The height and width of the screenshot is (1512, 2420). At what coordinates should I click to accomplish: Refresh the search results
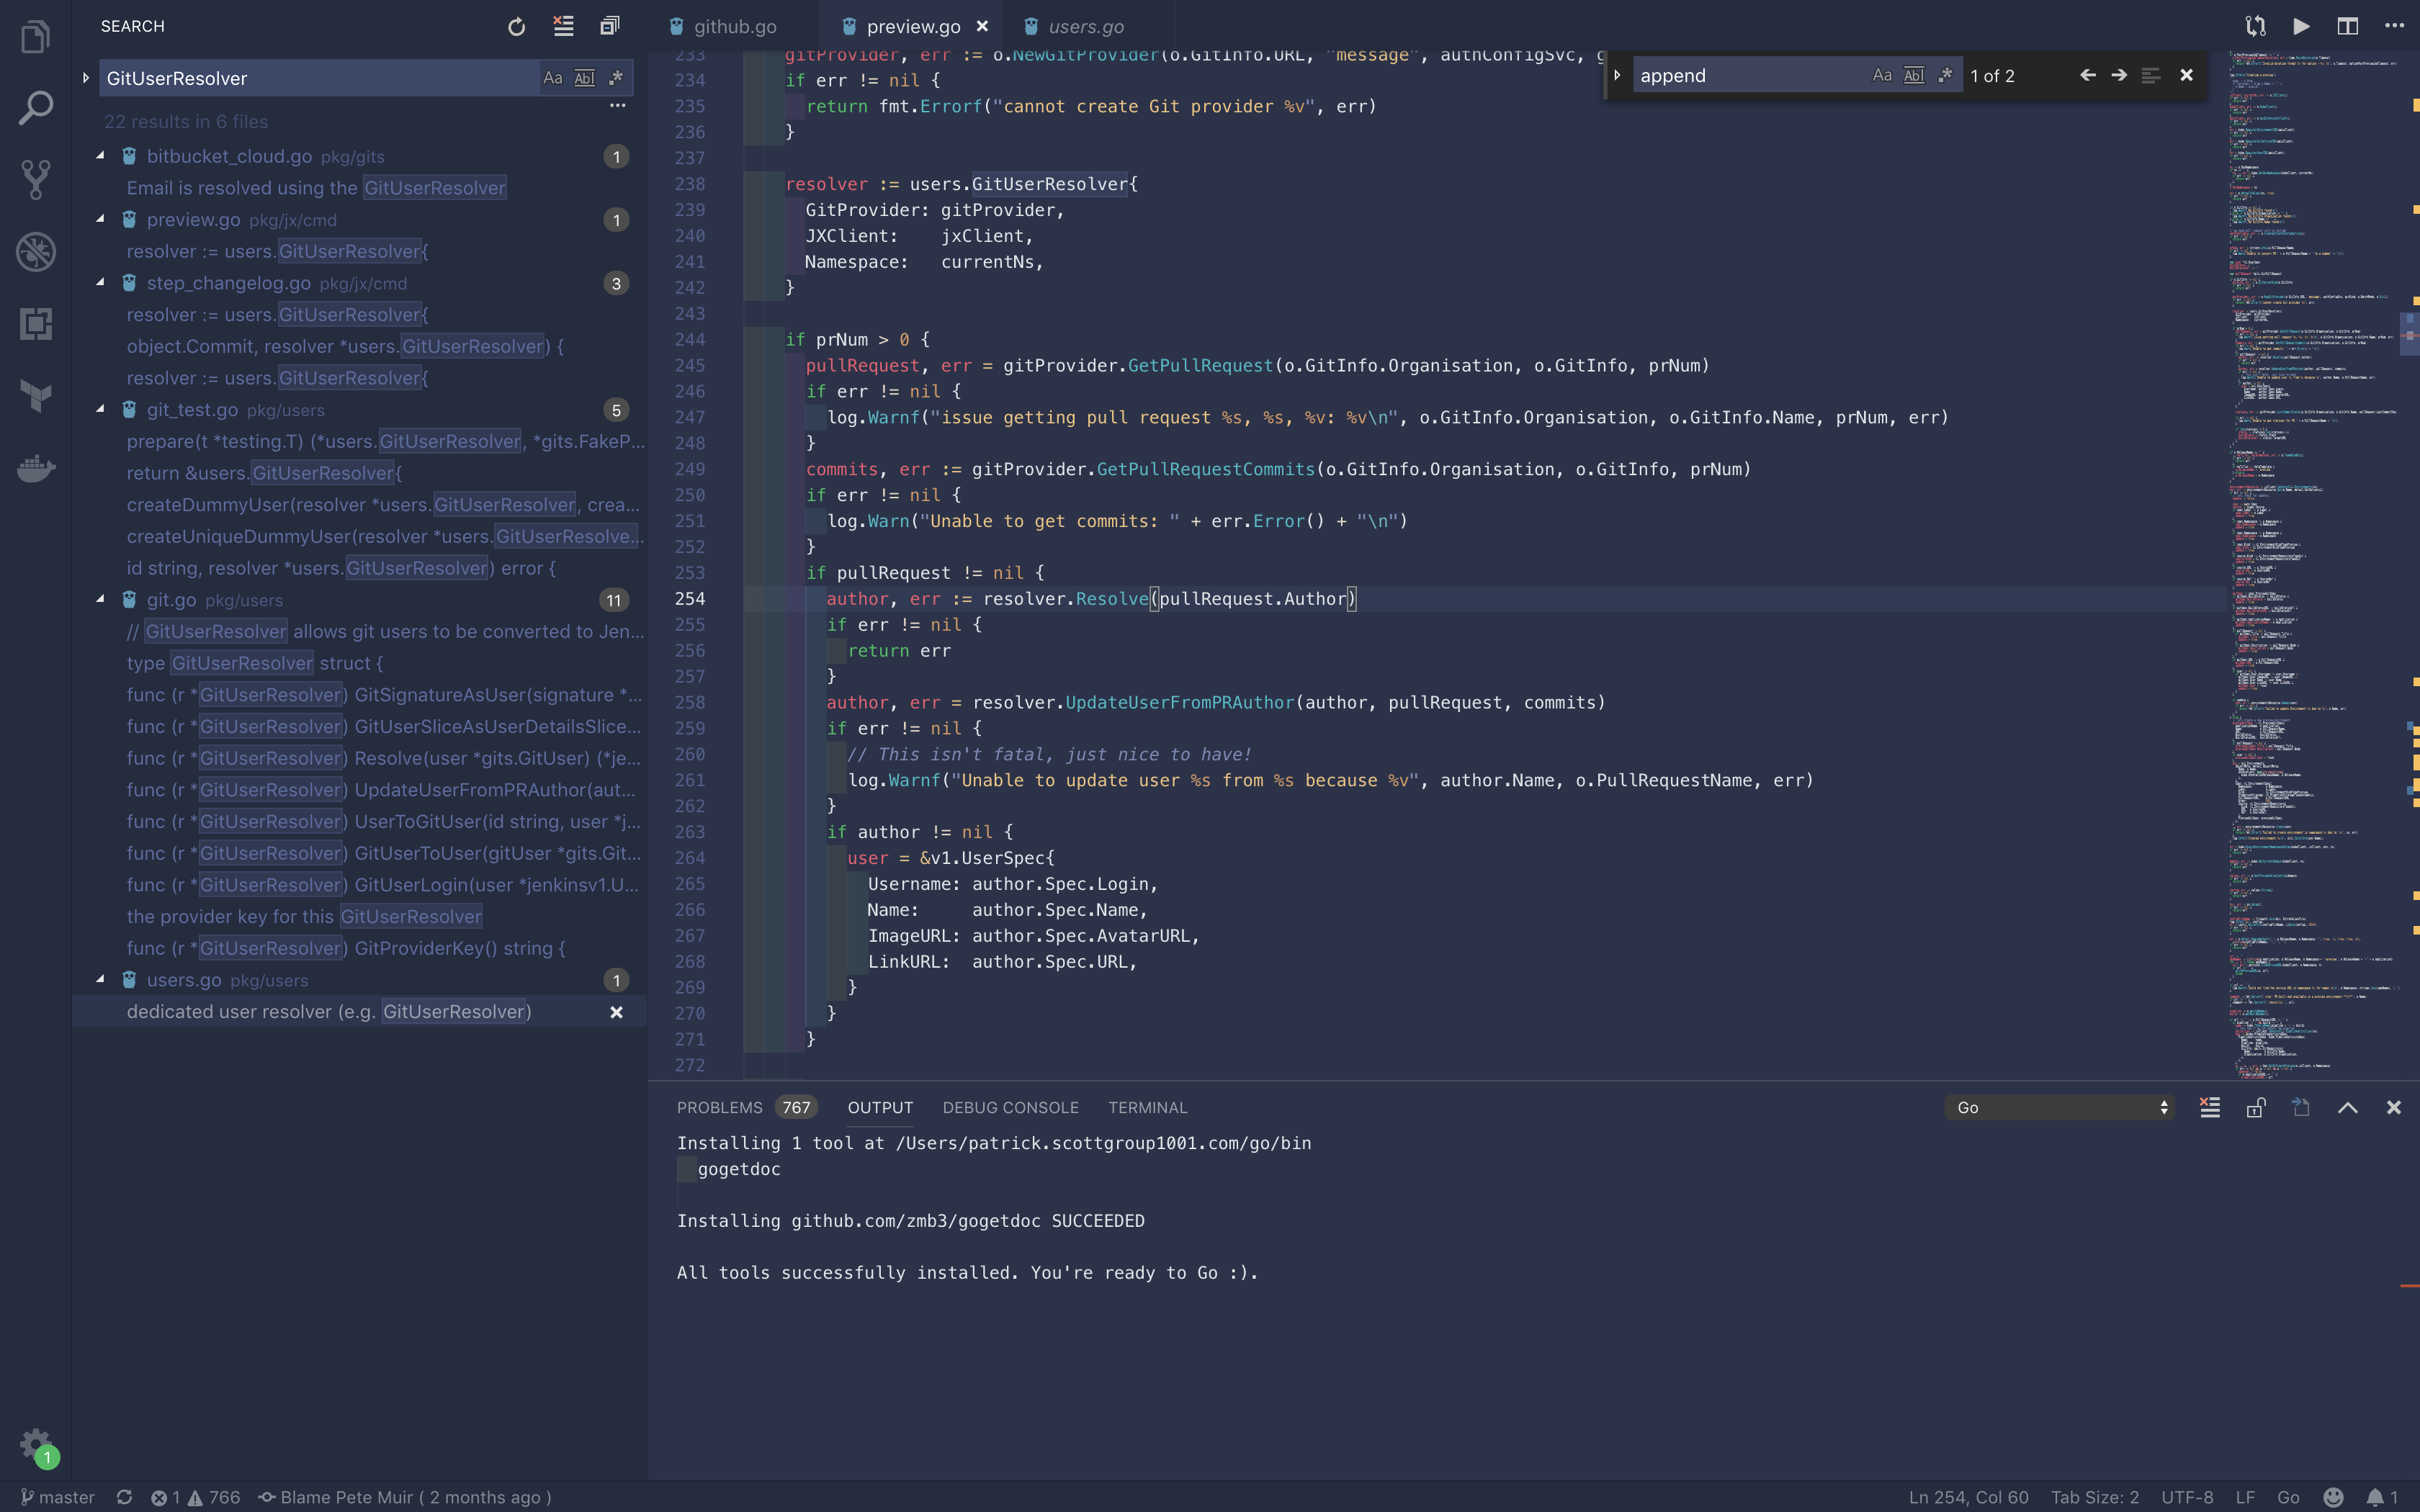point(516,26)
